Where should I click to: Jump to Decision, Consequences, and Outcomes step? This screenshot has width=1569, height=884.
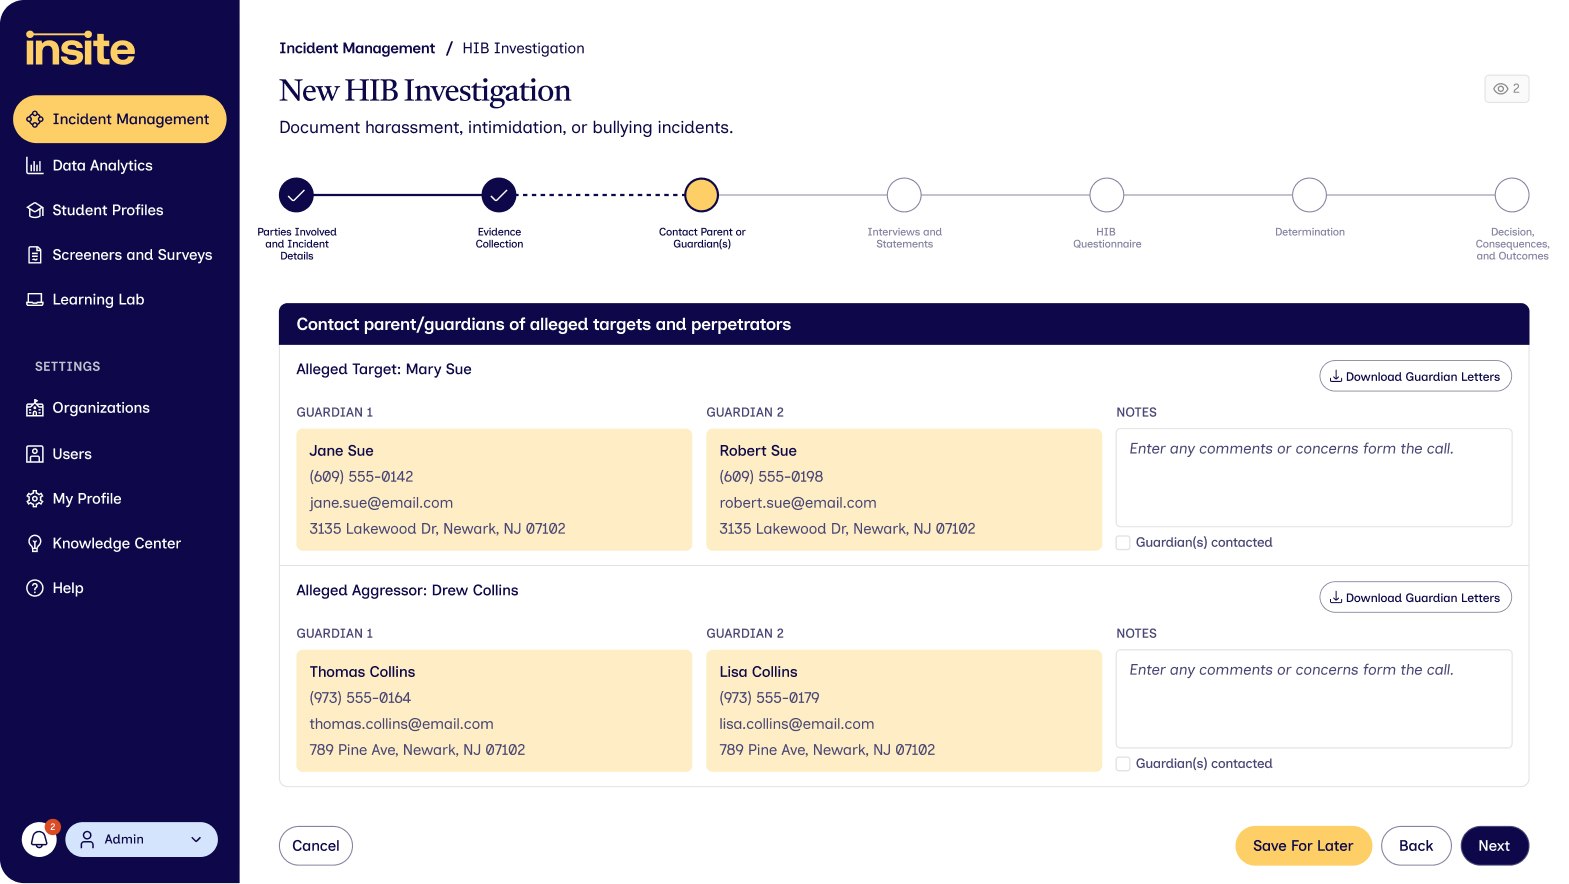pyautogui.click(x=1512, y=195)
